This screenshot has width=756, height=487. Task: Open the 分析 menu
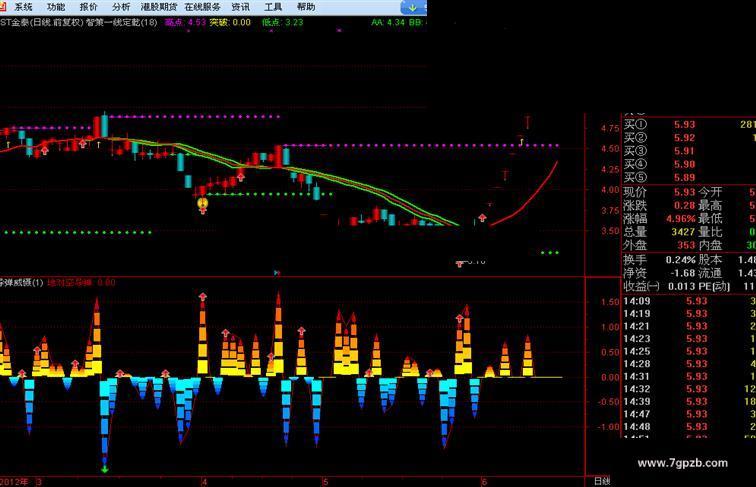[121, 7]
